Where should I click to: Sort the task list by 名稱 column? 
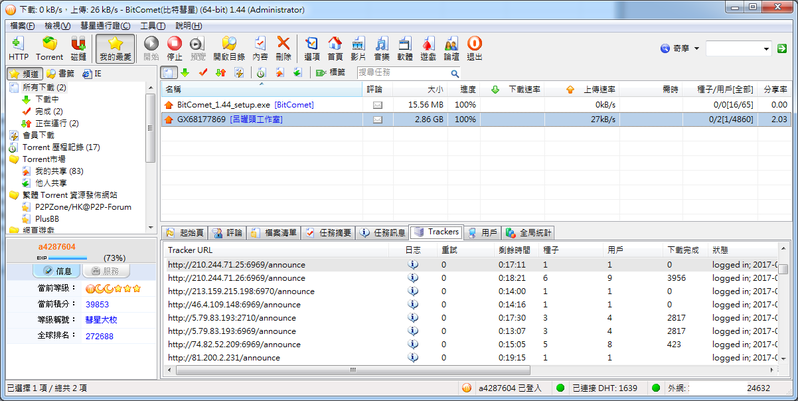tap(262, 90)
